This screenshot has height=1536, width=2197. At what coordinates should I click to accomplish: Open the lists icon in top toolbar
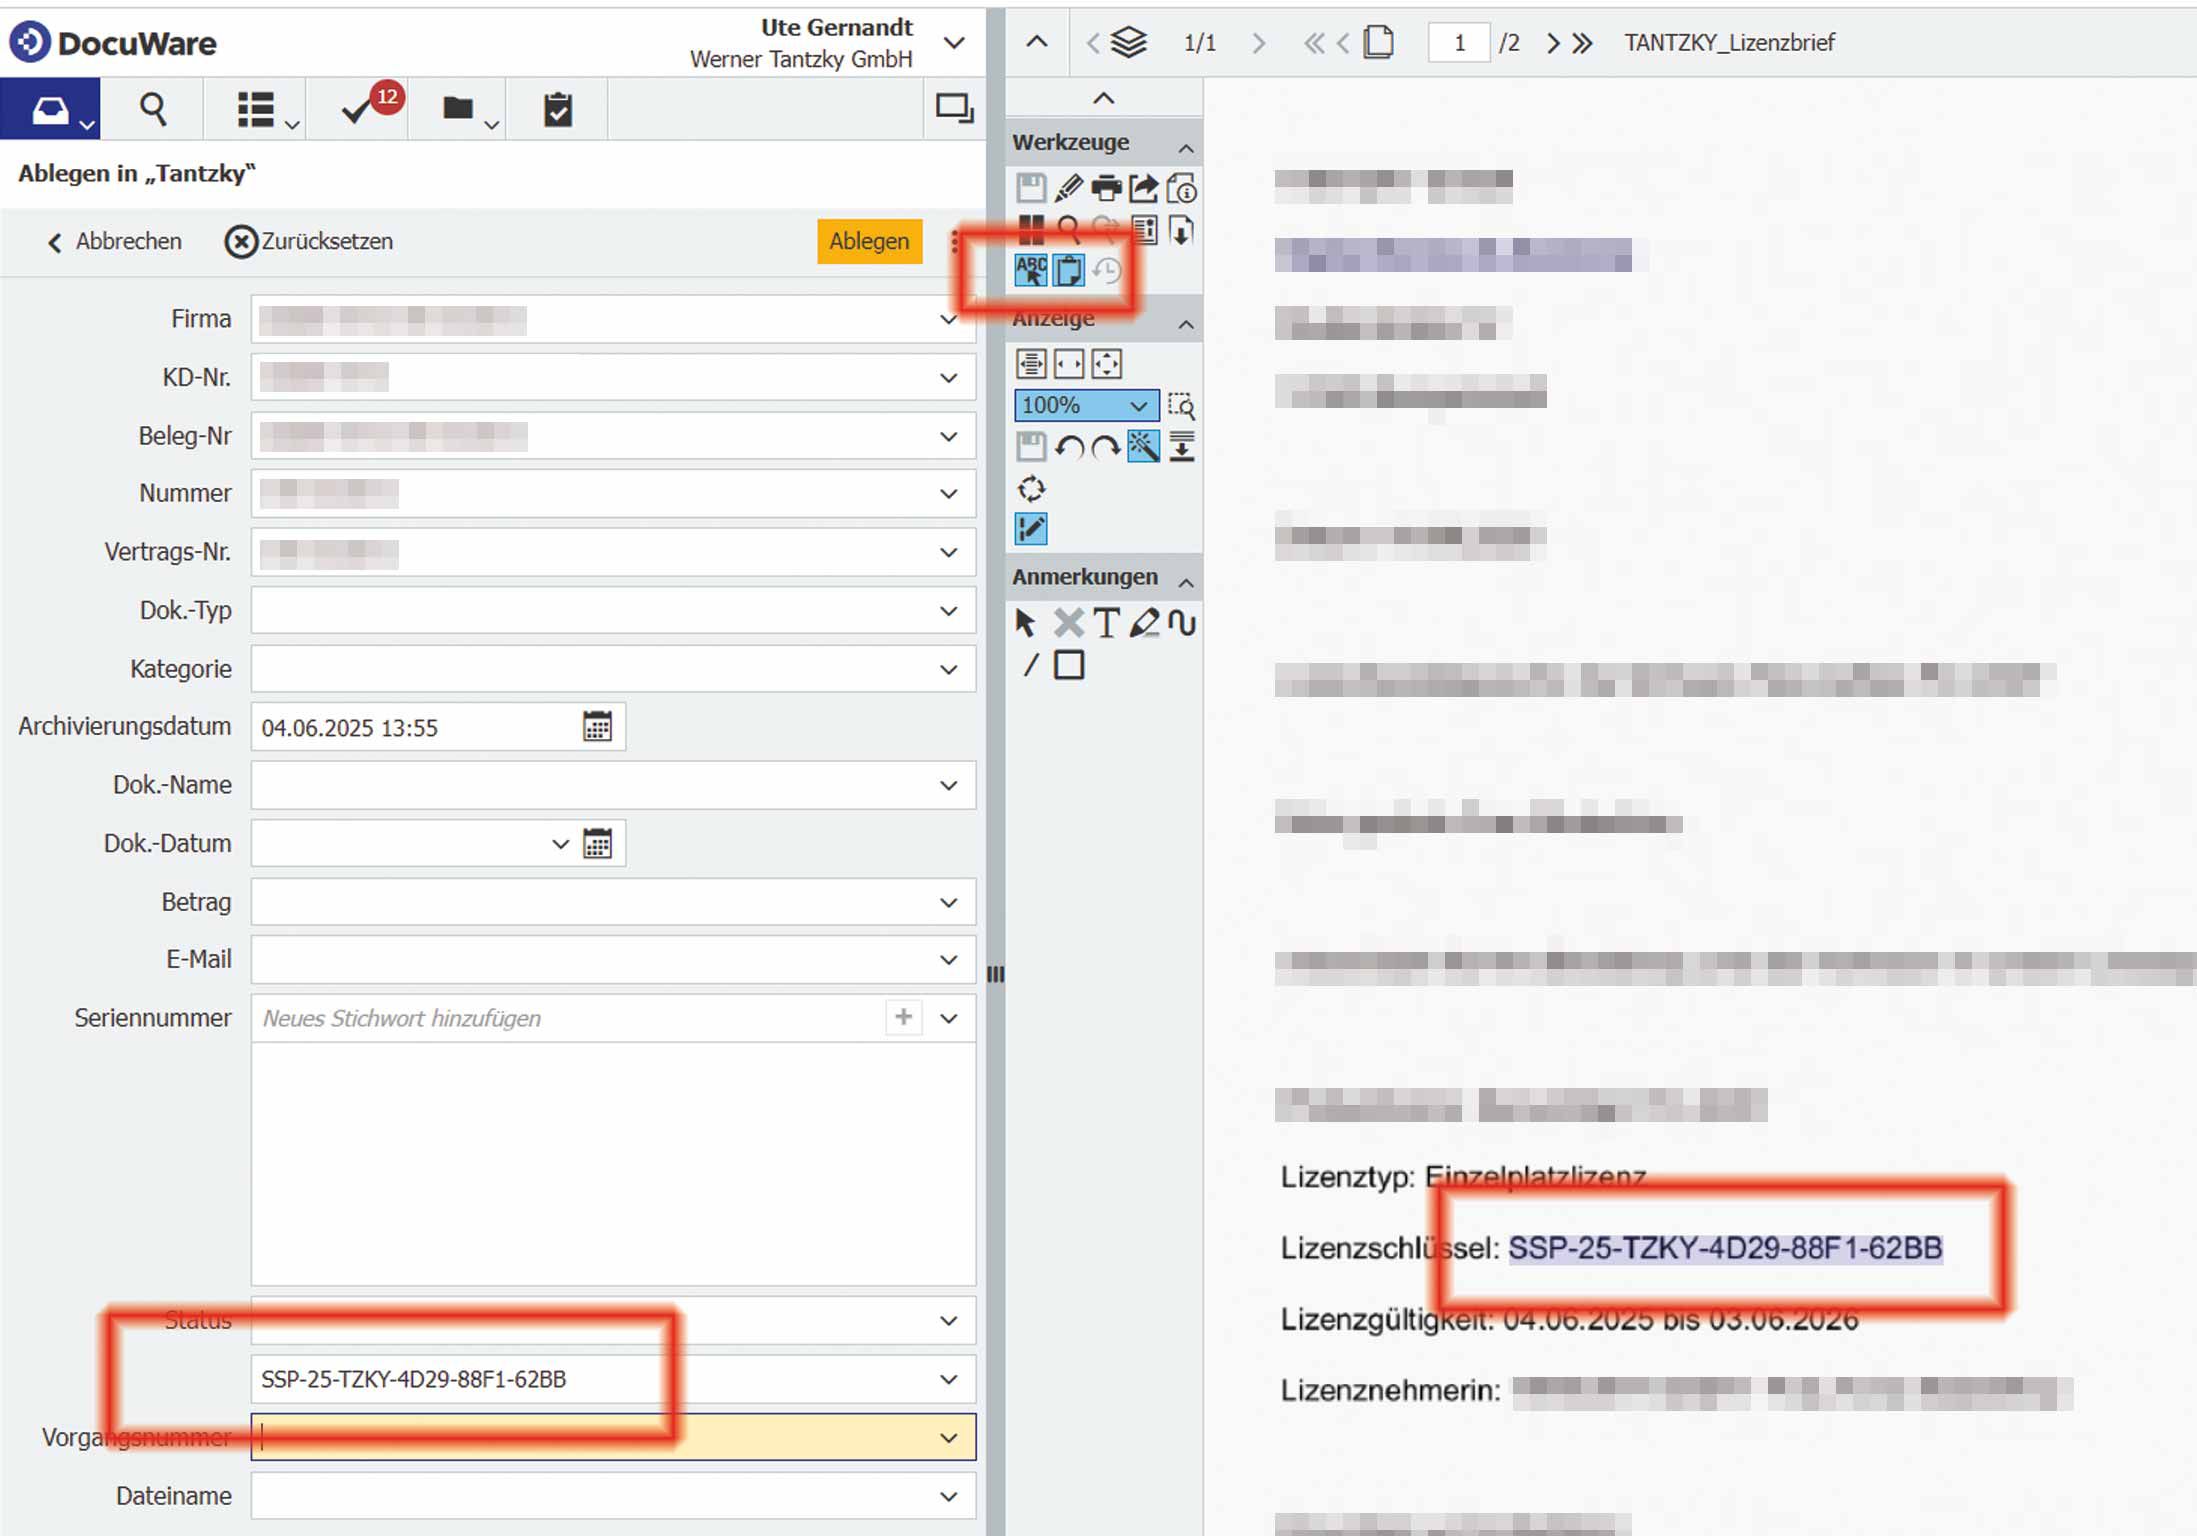tap(256, 109)
